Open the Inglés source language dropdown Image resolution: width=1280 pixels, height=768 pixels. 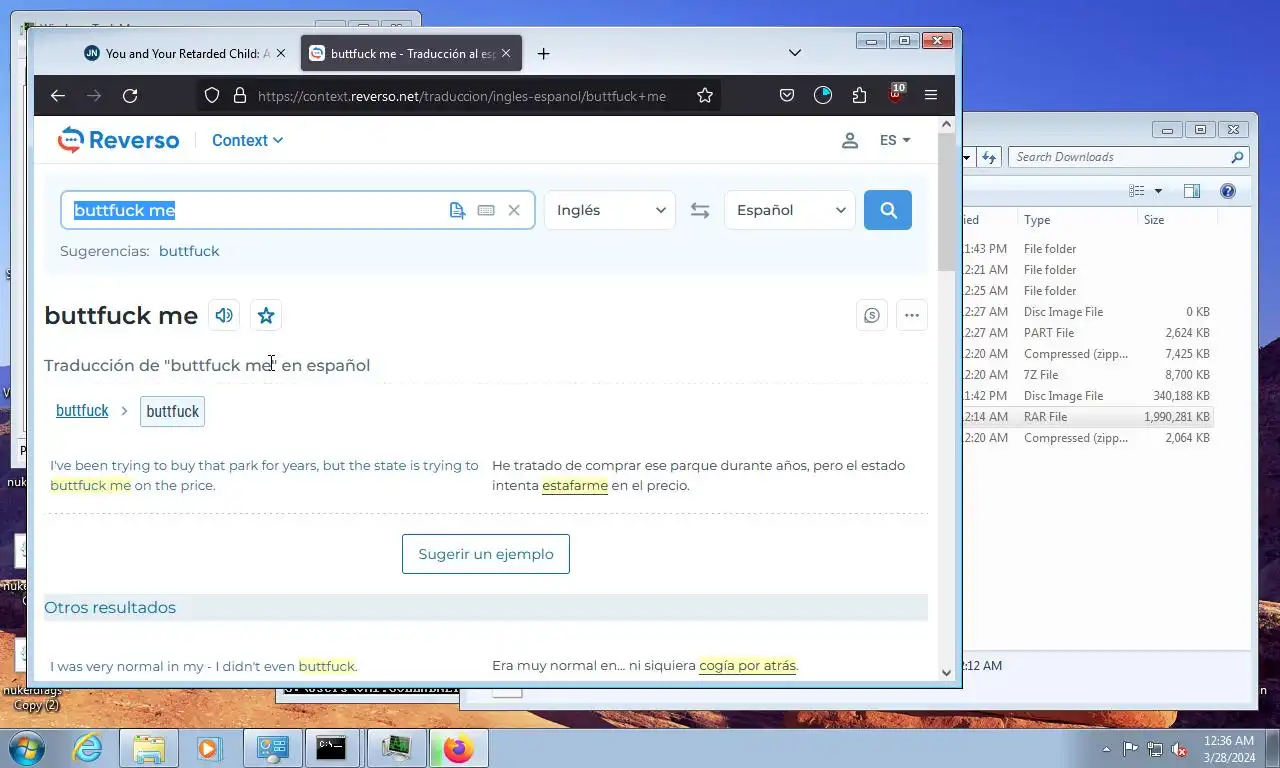[x=610, y=210]
